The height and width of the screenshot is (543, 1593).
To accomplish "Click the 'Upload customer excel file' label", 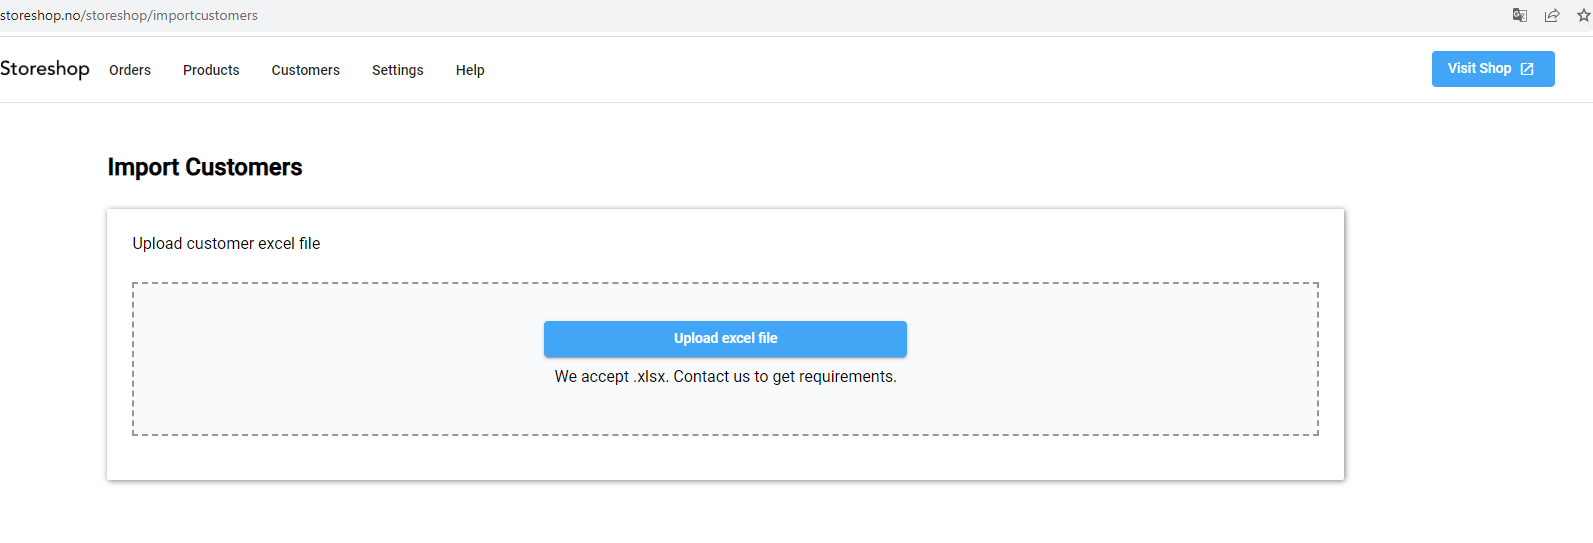I will (226, 244).
